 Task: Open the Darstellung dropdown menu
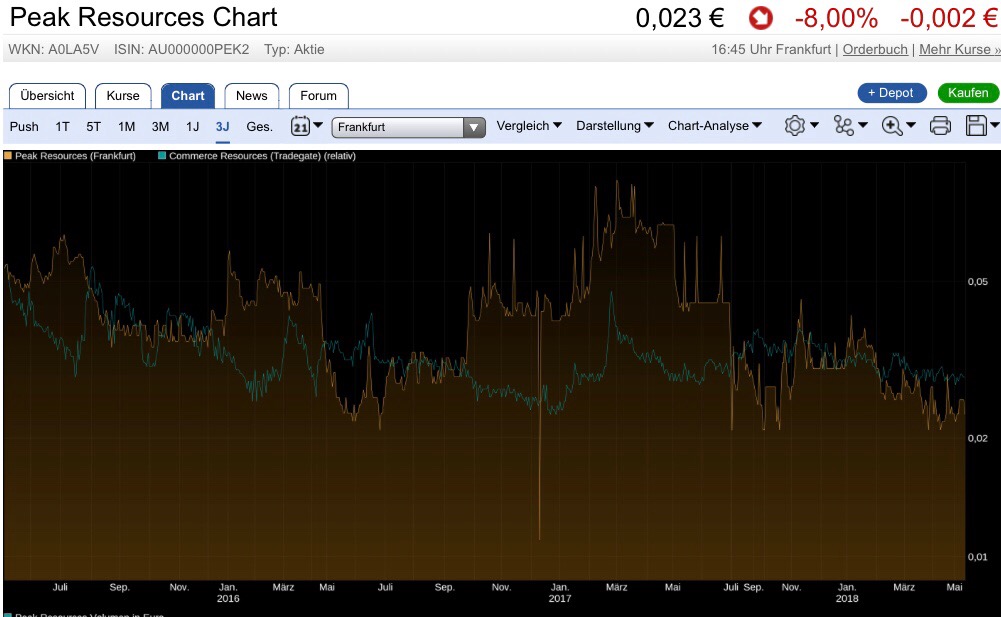614,126
